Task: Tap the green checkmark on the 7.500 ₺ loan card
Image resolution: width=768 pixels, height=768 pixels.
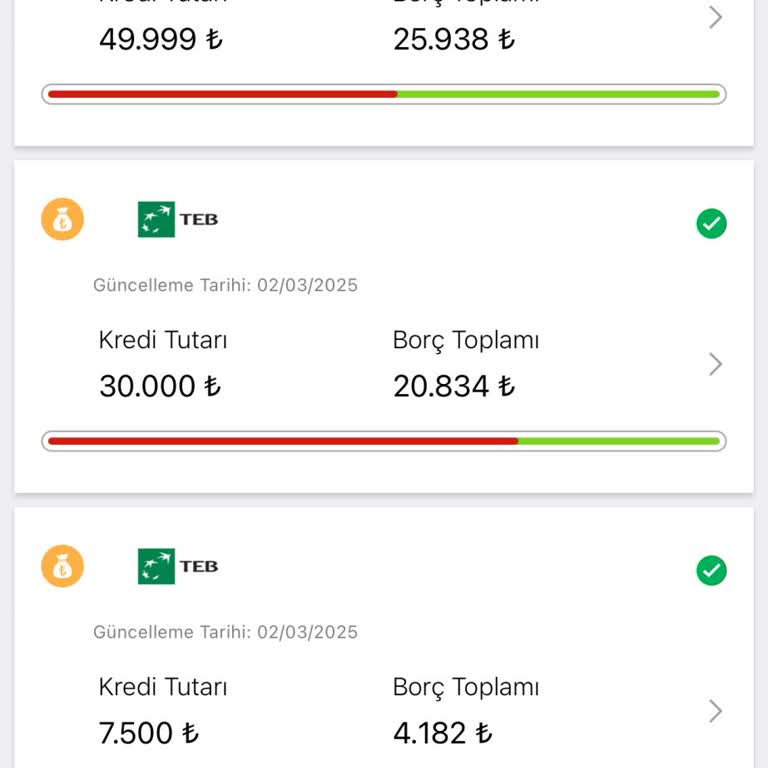Action: click(x=711, y=571)
